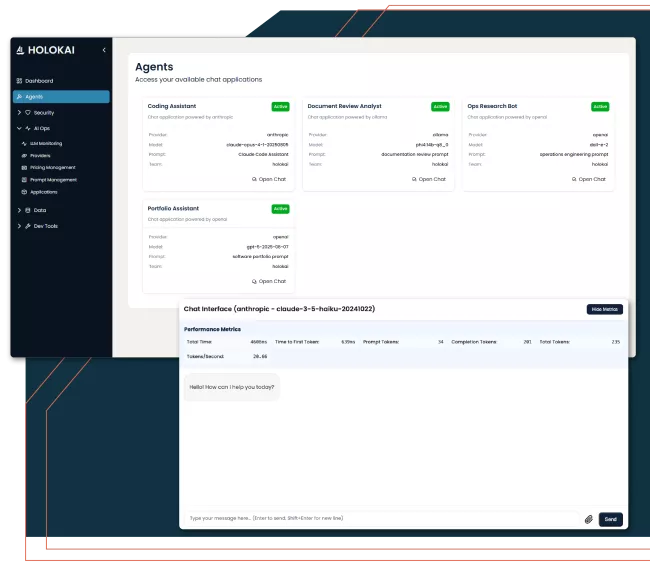The width and height of the screenshot is (650, 567).
Task: Click the HOLOKAI logo icon
Action: pos(22,50)
